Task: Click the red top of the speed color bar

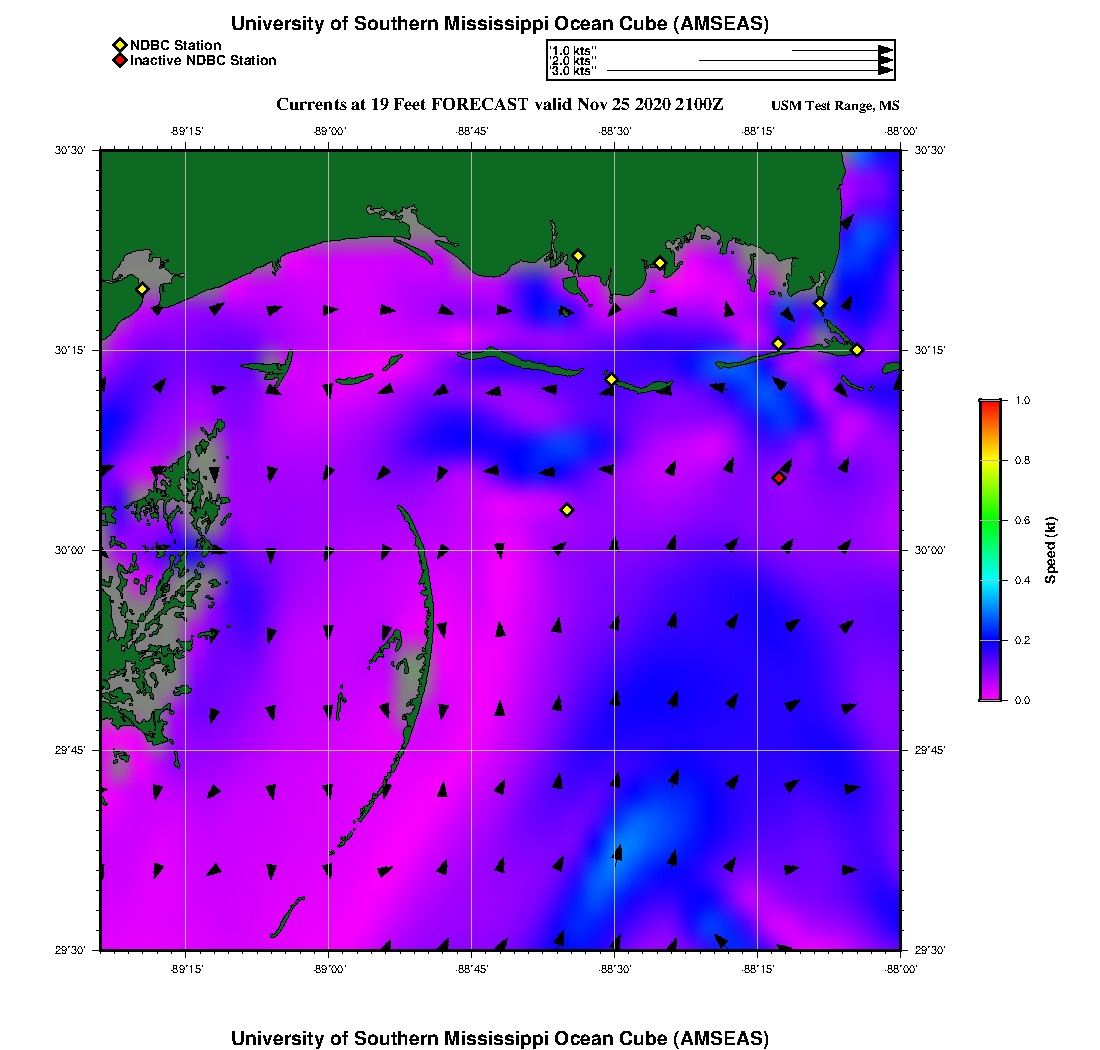Action: (989, 405)
